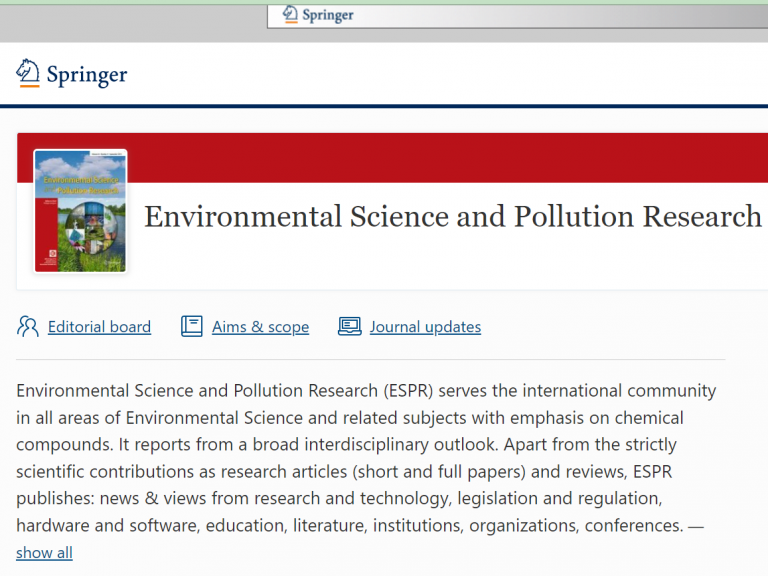Select the Springer browser tab
This screenshot has height=576, width=768.
(517, 16)
